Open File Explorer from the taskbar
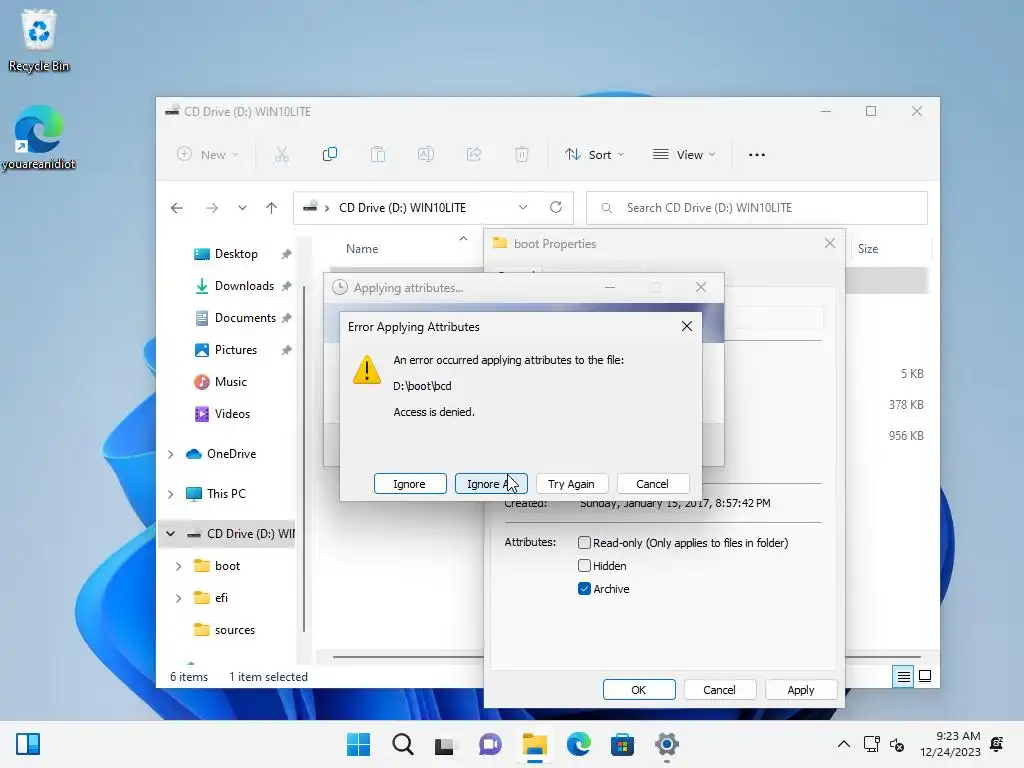Screen dimensions: 1024x768 (534, 744)
